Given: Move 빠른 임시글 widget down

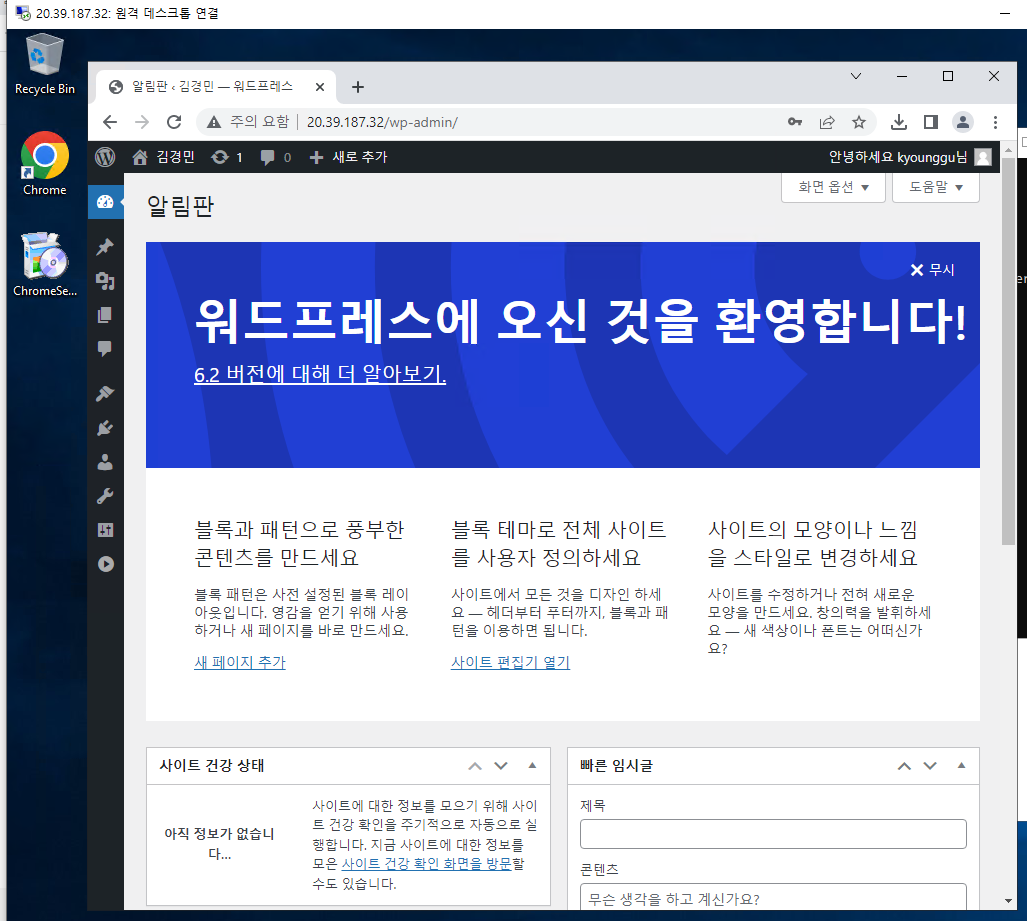Looking at the screenshot, I should coord(930,766).
